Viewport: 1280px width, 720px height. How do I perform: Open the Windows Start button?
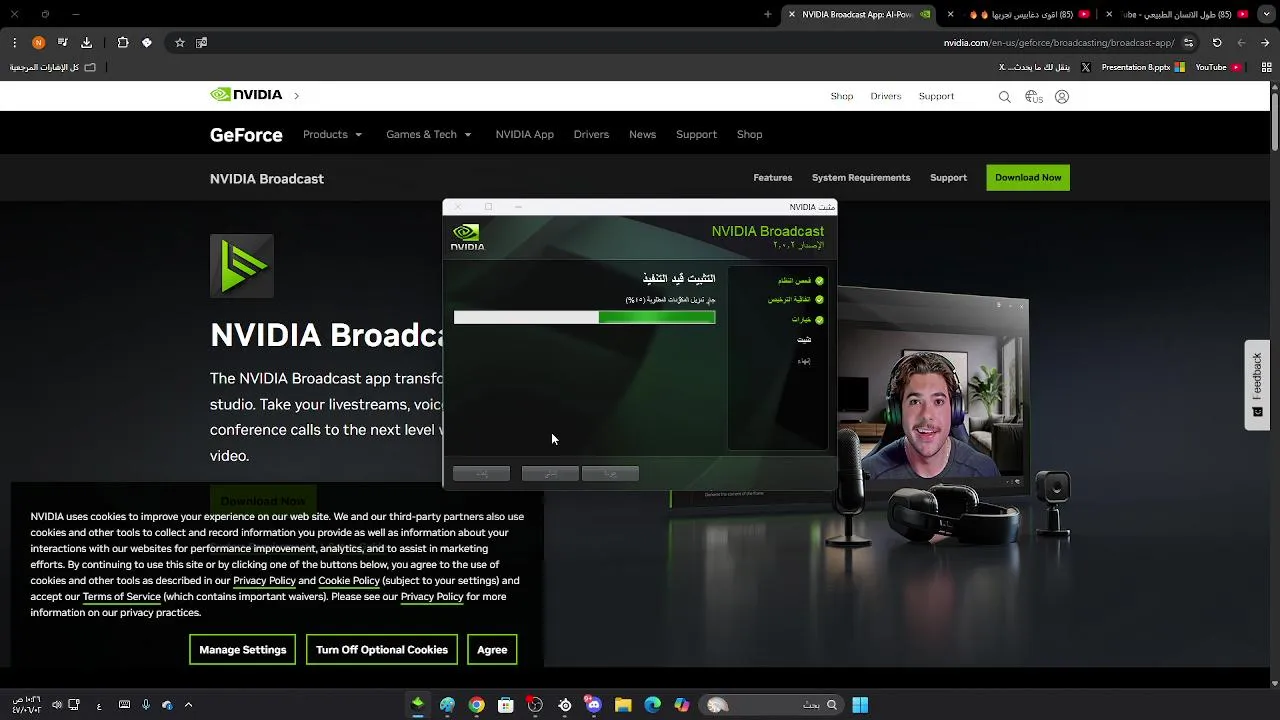click(x=860, y=705)
